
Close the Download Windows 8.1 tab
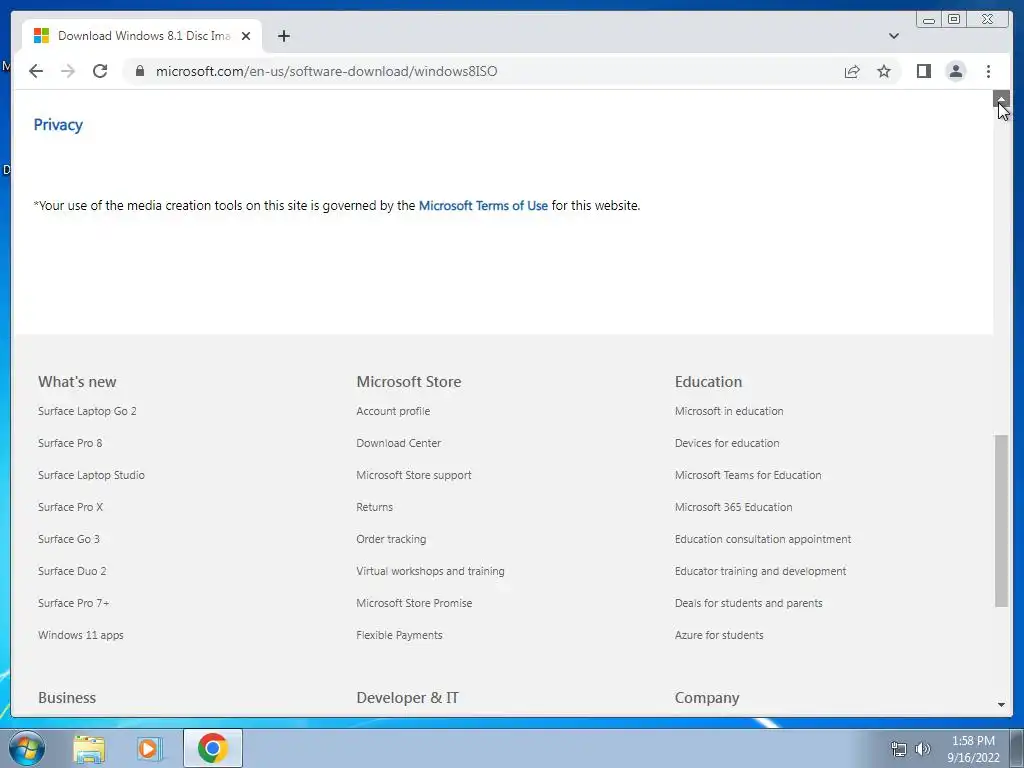point(246,36)
